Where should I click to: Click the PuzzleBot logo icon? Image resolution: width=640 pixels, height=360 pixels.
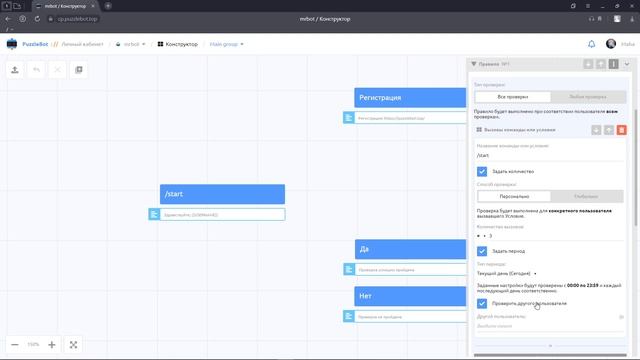click(12, 44)
